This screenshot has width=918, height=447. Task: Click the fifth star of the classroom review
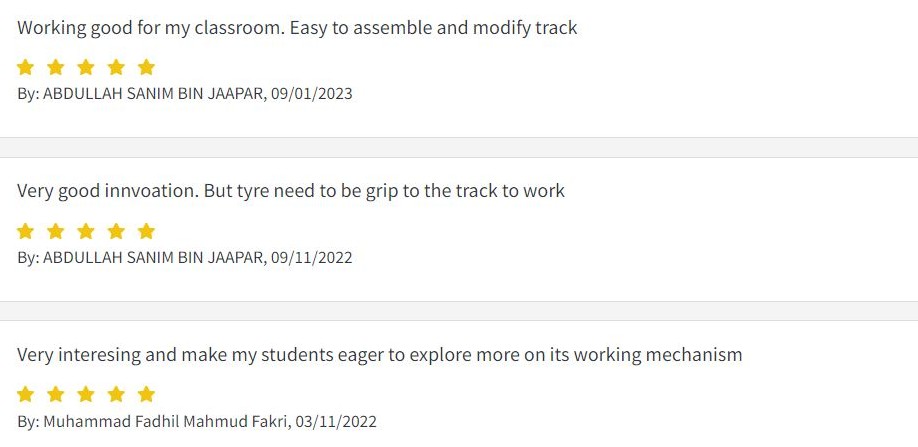coord(146,67)
